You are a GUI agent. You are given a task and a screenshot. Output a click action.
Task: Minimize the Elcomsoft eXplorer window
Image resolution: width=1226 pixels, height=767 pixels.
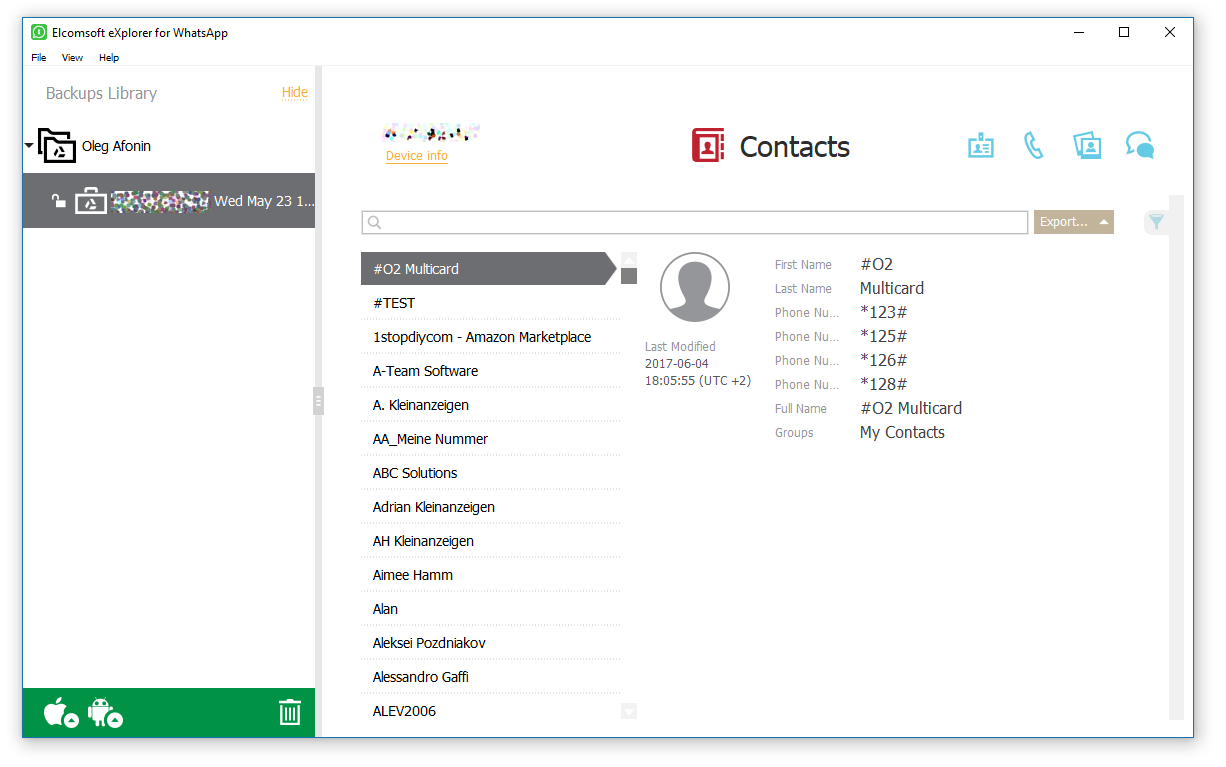pyautogui.click(x=1078, y=32)
